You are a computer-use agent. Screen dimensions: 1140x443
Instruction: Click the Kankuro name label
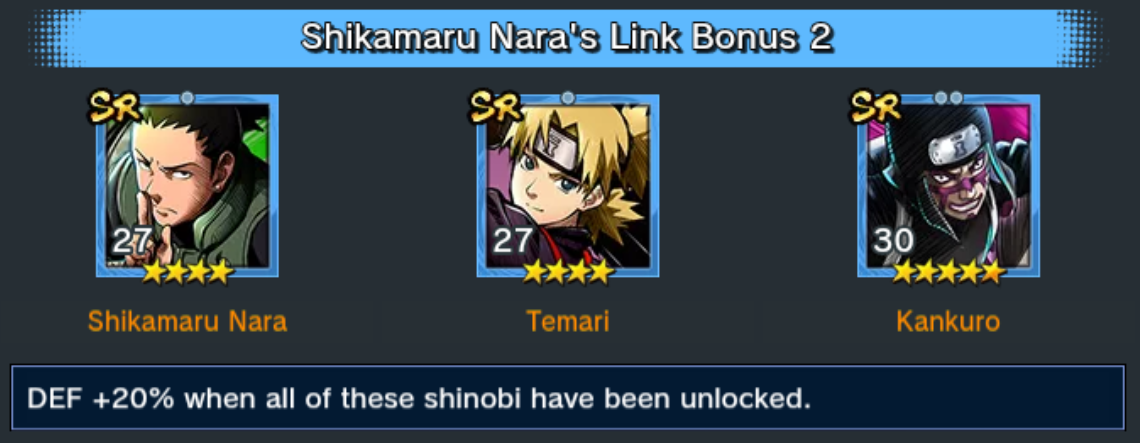tap(948, 321)
